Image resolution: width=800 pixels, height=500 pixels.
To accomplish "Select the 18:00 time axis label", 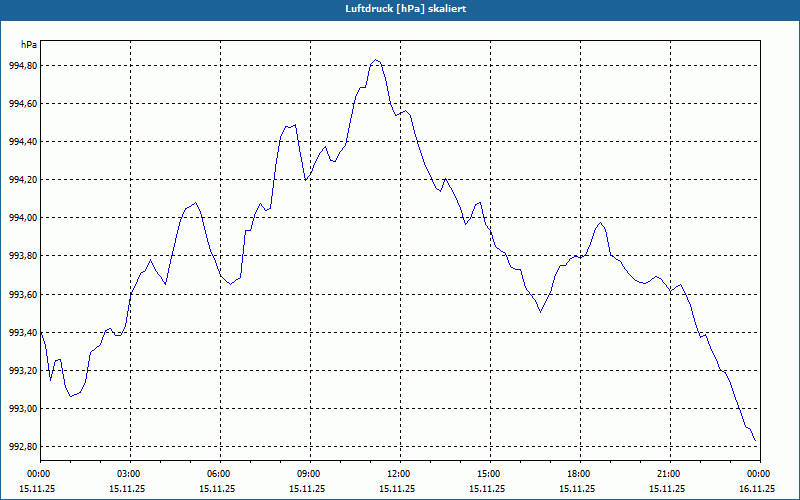I will (x=580, y=474).
